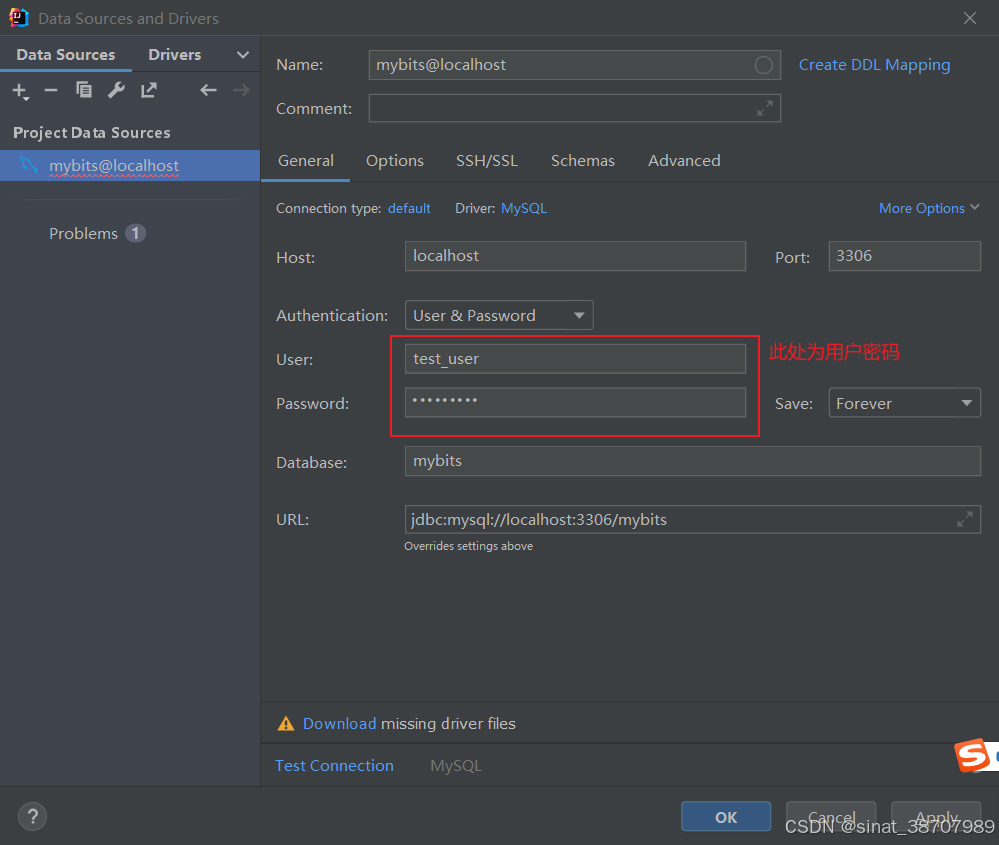Image resolution: width=999 pixels, height=845 pixels.
Task: Expand the Comment field with the arrow icon
Action: pos(764,107)
